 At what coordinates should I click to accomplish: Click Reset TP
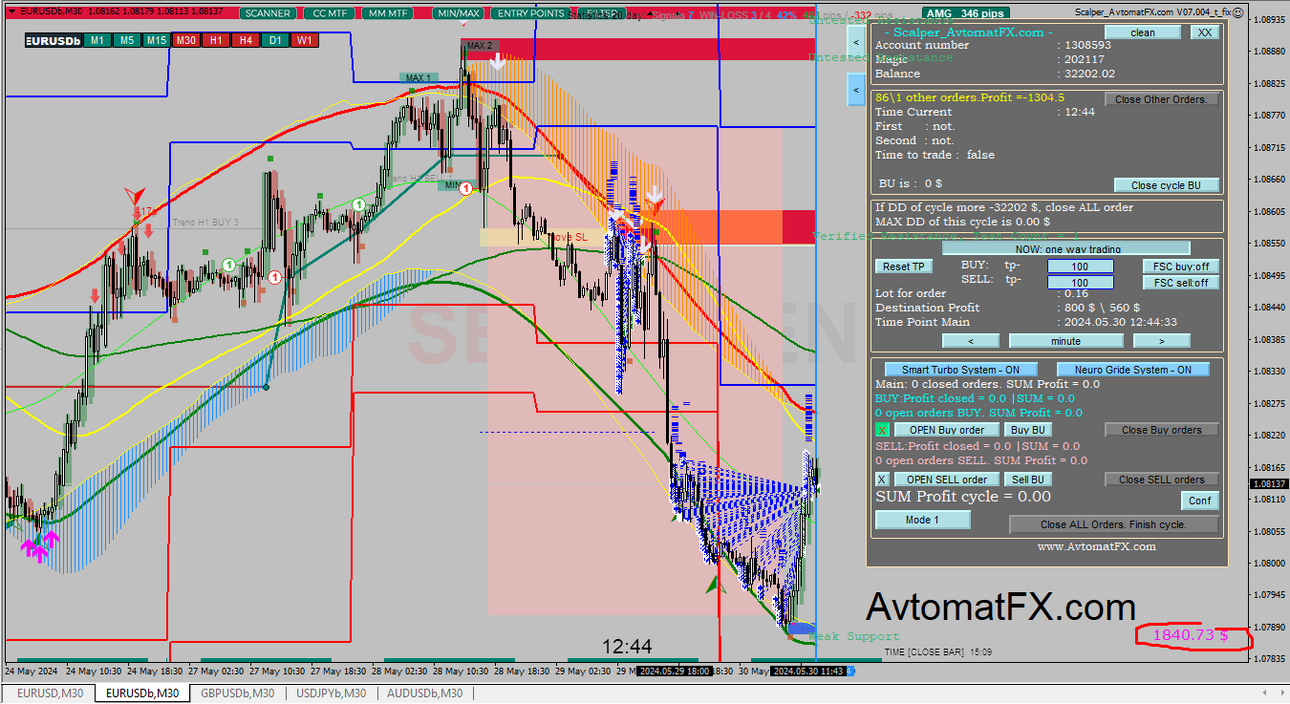click(x=904, y=267)
